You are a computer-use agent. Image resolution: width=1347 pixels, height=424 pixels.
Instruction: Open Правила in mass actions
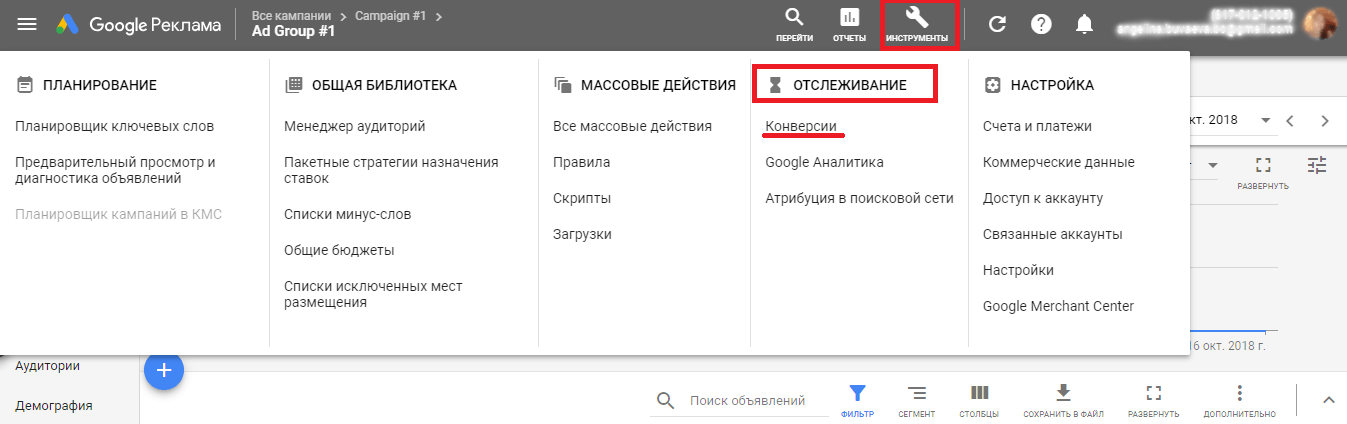click(x=581, y=162)
